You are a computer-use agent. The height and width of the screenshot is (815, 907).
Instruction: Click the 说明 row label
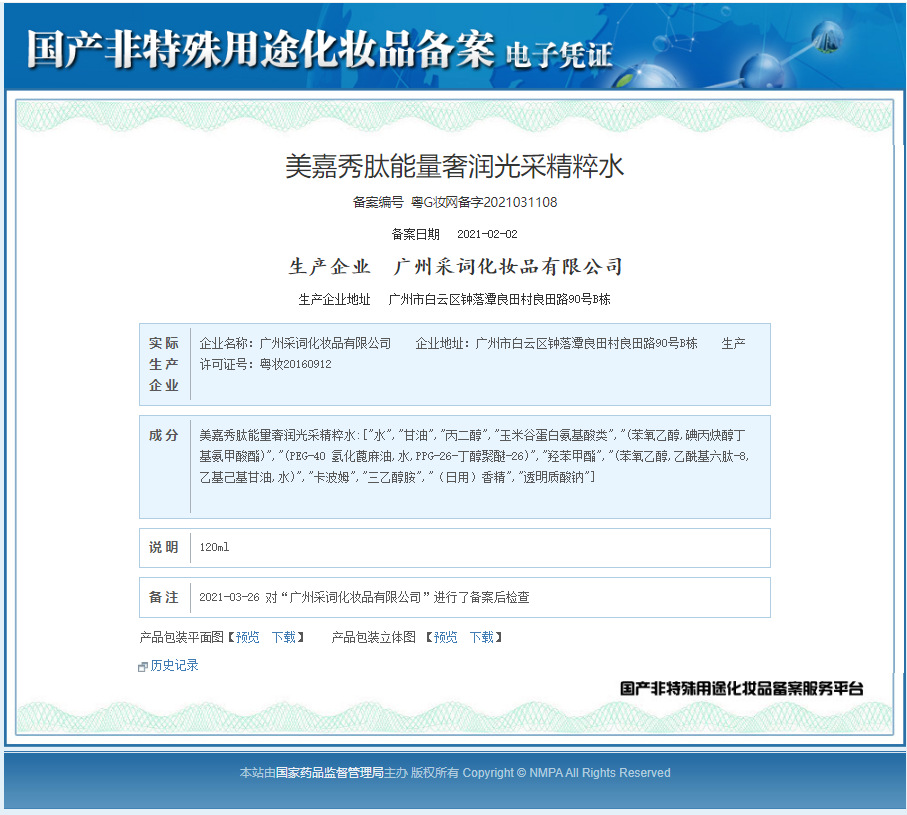point(164,547)
